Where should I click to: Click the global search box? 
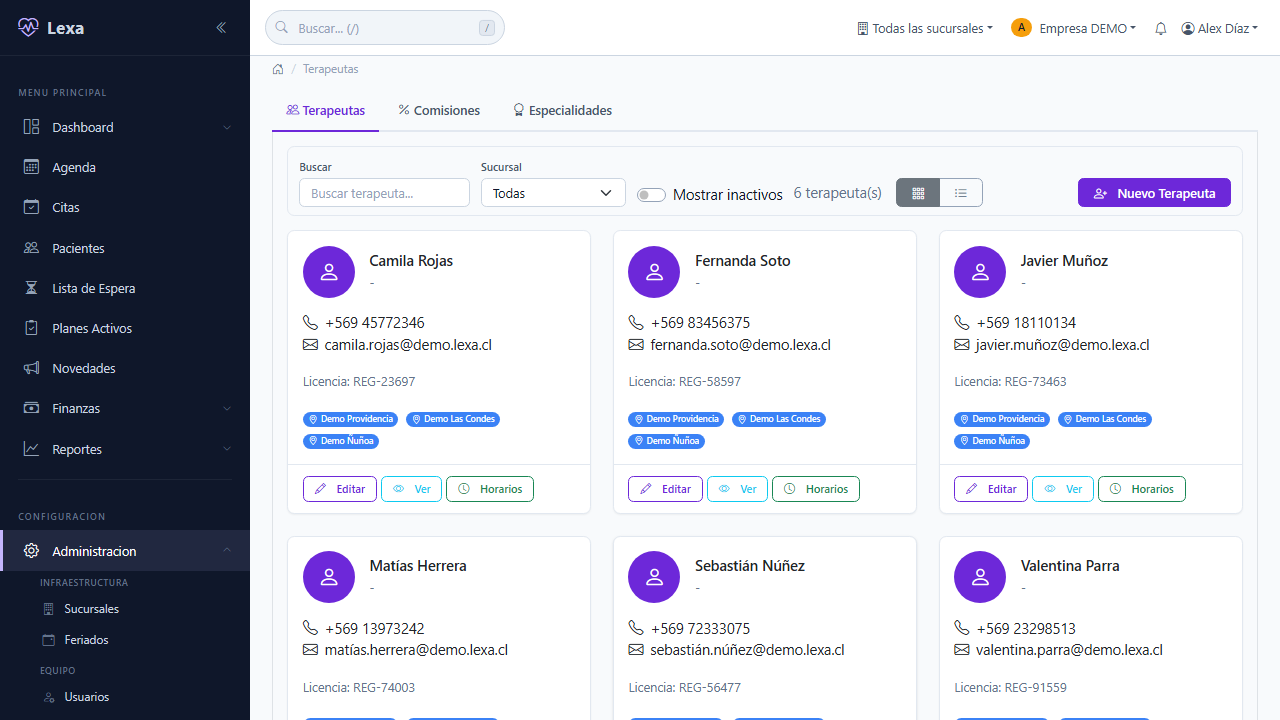click(x=385, y=28)
